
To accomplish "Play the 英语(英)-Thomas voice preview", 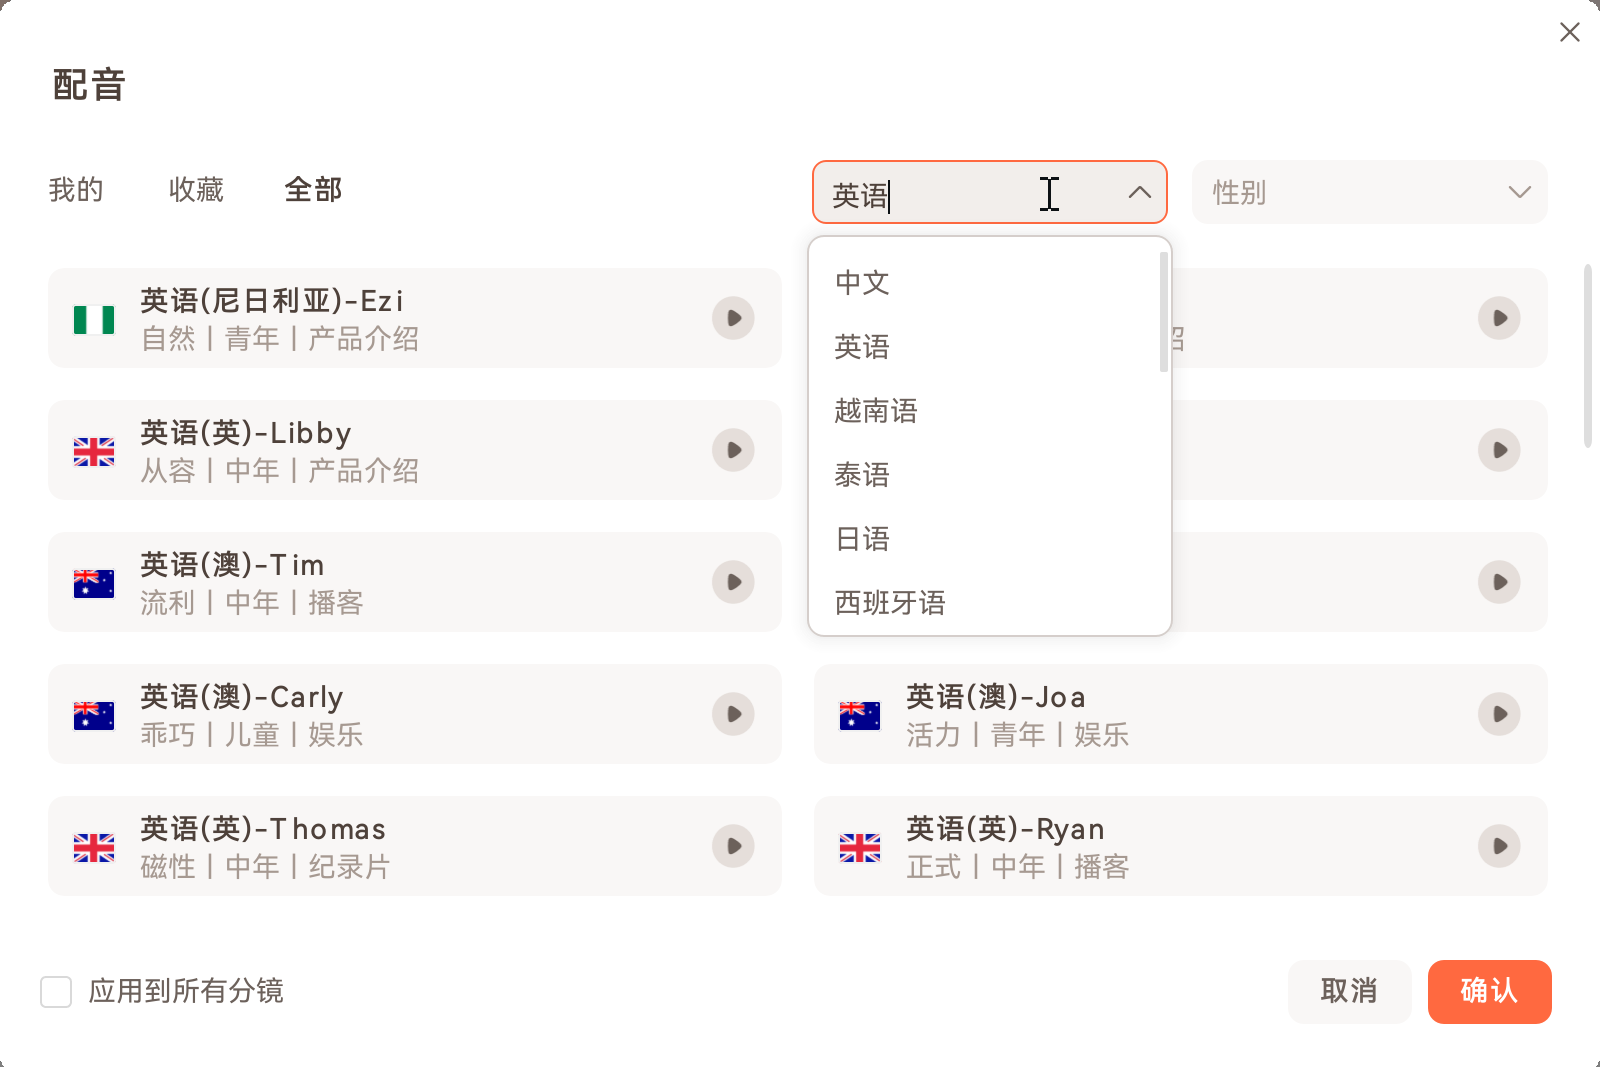I will (x=734, y=846).
